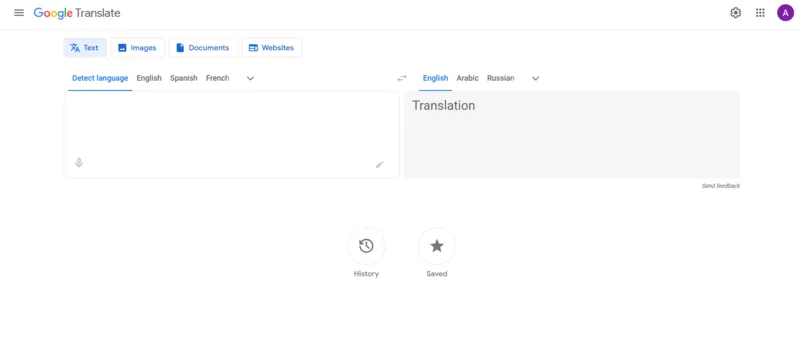Select English as target language
The image size is (800, 362).
click(x=435, y=78)
